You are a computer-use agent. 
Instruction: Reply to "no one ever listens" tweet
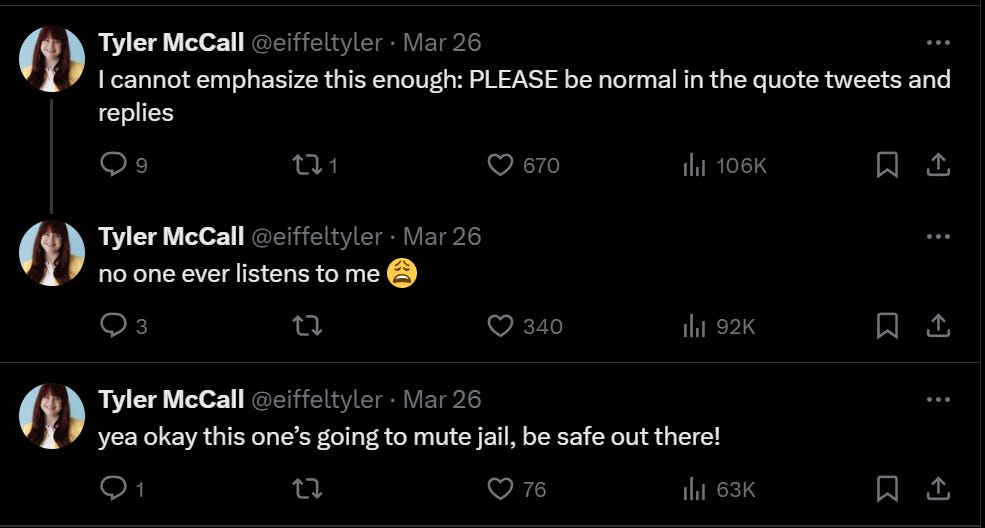point(114,326)
